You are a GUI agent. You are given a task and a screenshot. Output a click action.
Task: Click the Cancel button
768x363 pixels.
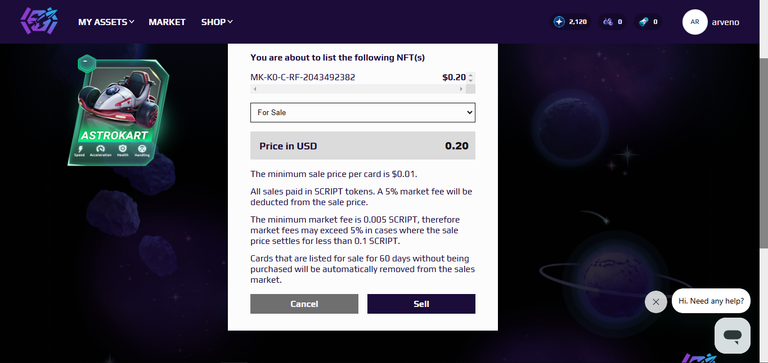[x=304, y=304]
